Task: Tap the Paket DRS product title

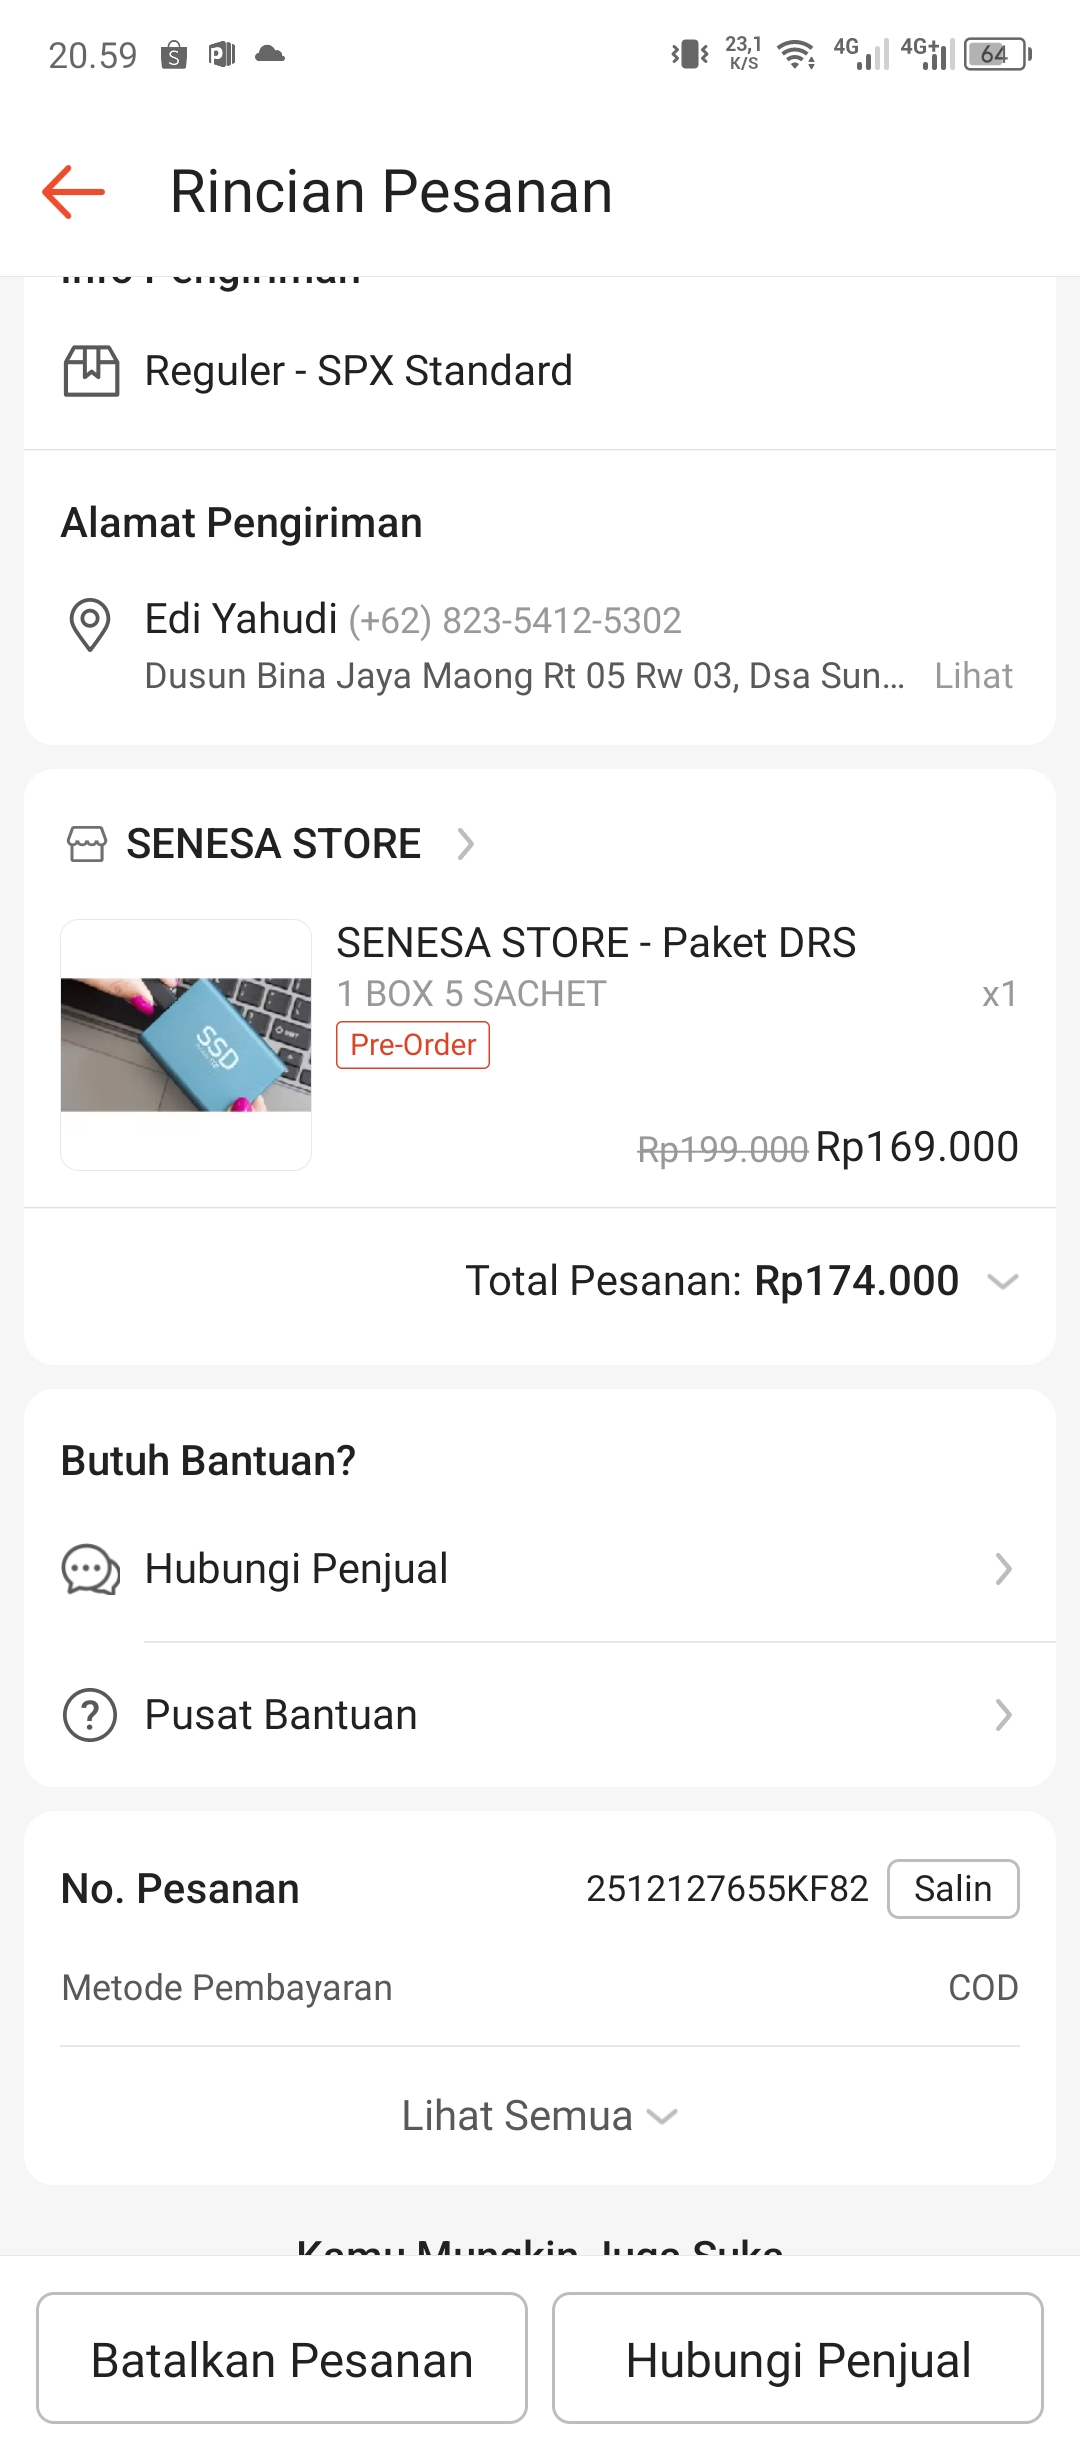Action: click(596, 943)
